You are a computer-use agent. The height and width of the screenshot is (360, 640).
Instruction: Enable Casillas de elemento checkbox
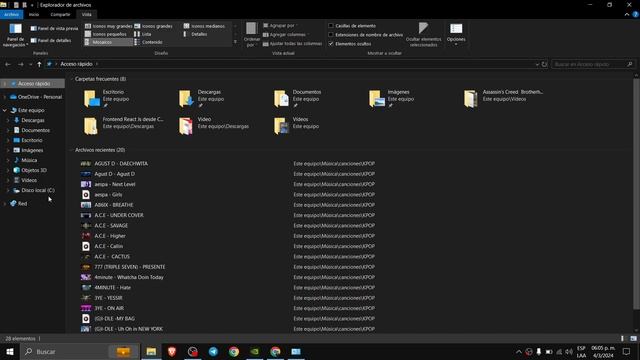pyautogui.click(x=331, y=26)
